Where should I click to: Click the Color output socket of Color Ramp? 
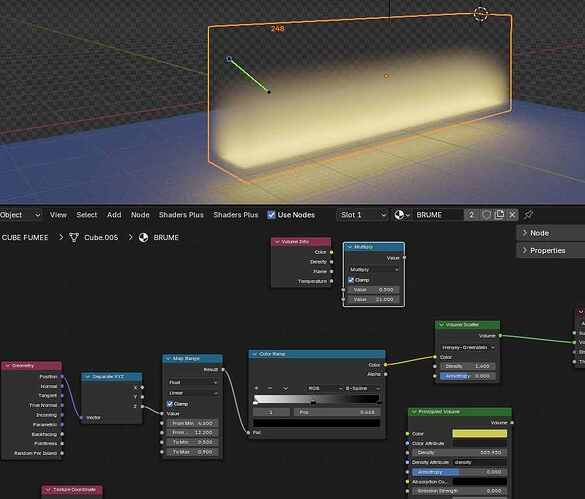coord(385,365)
